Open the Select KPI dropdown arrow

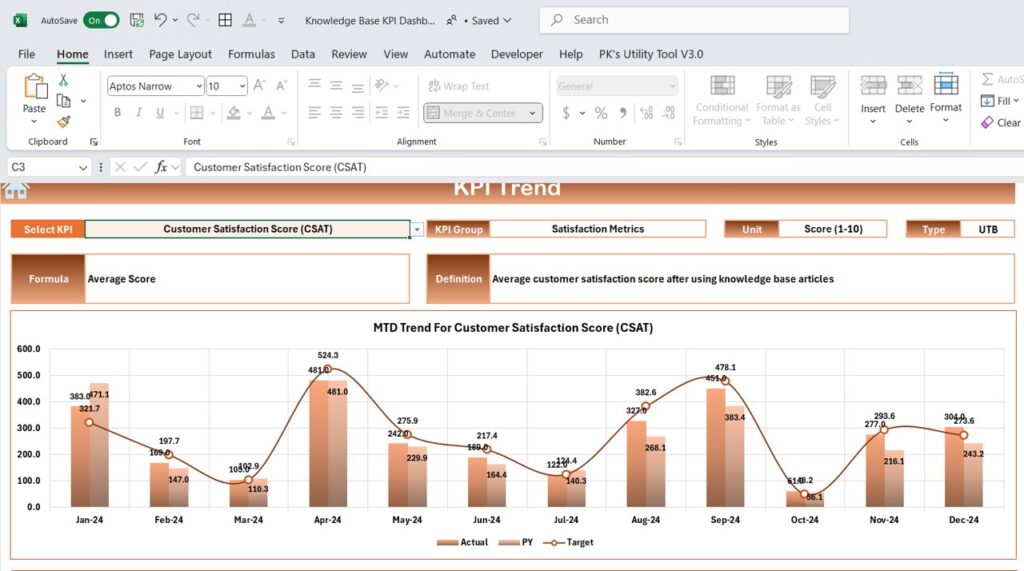(417, 229)
